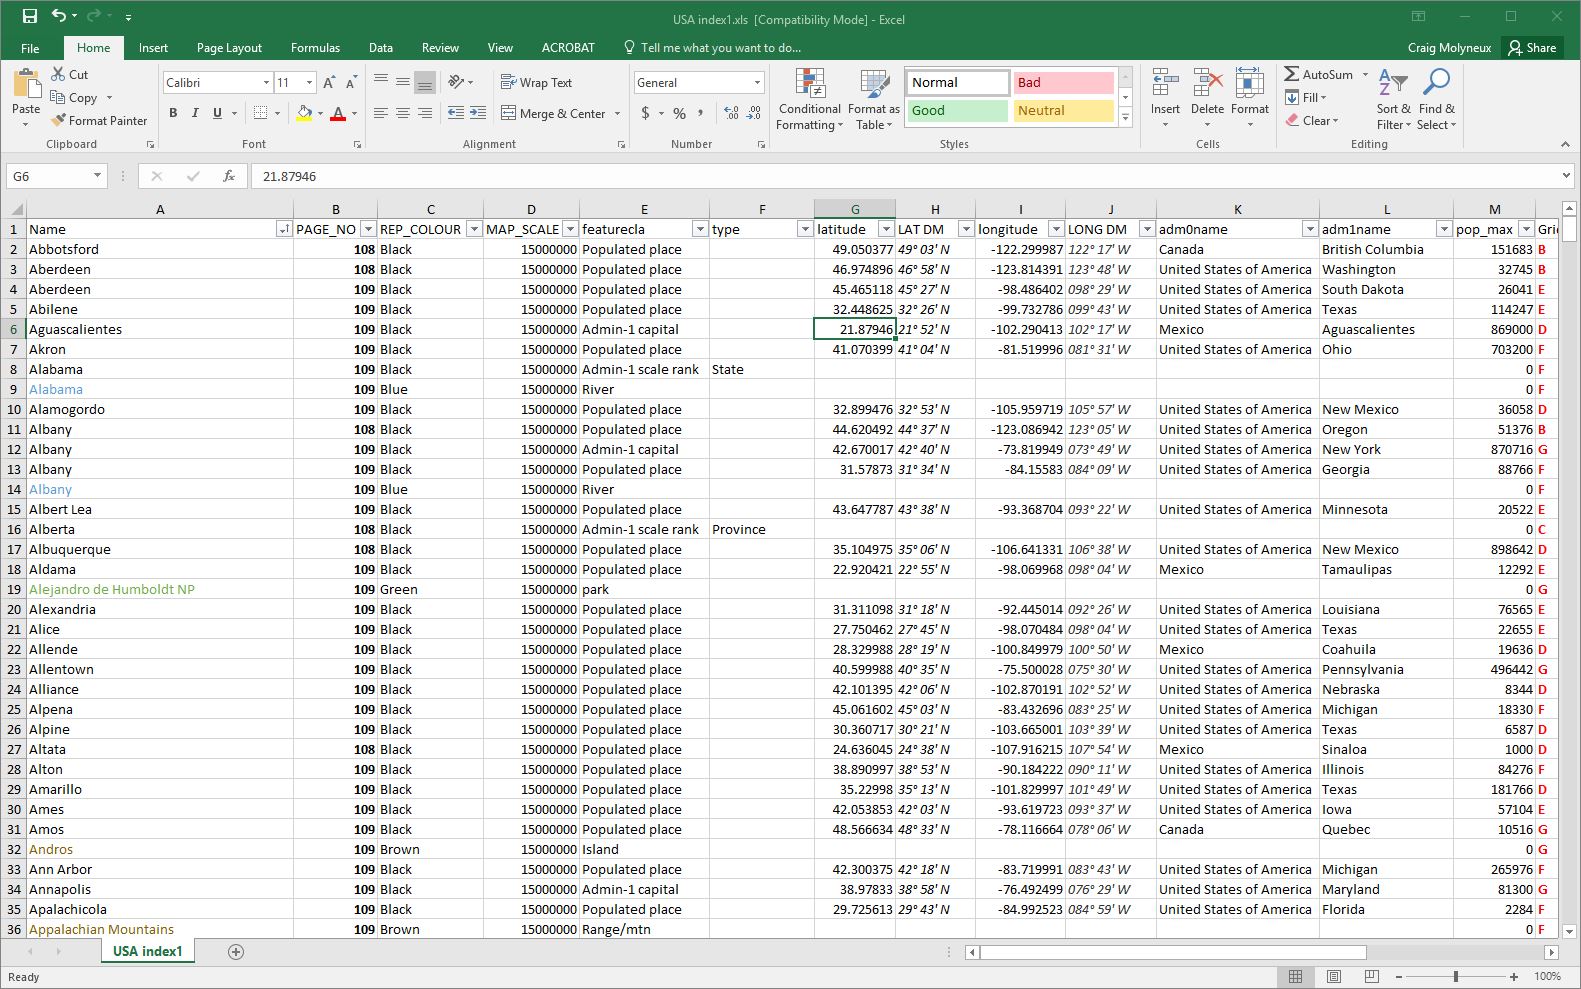Activate the Format Painter brush
The height and width of the screenshot is (989, 1581).
99,121
